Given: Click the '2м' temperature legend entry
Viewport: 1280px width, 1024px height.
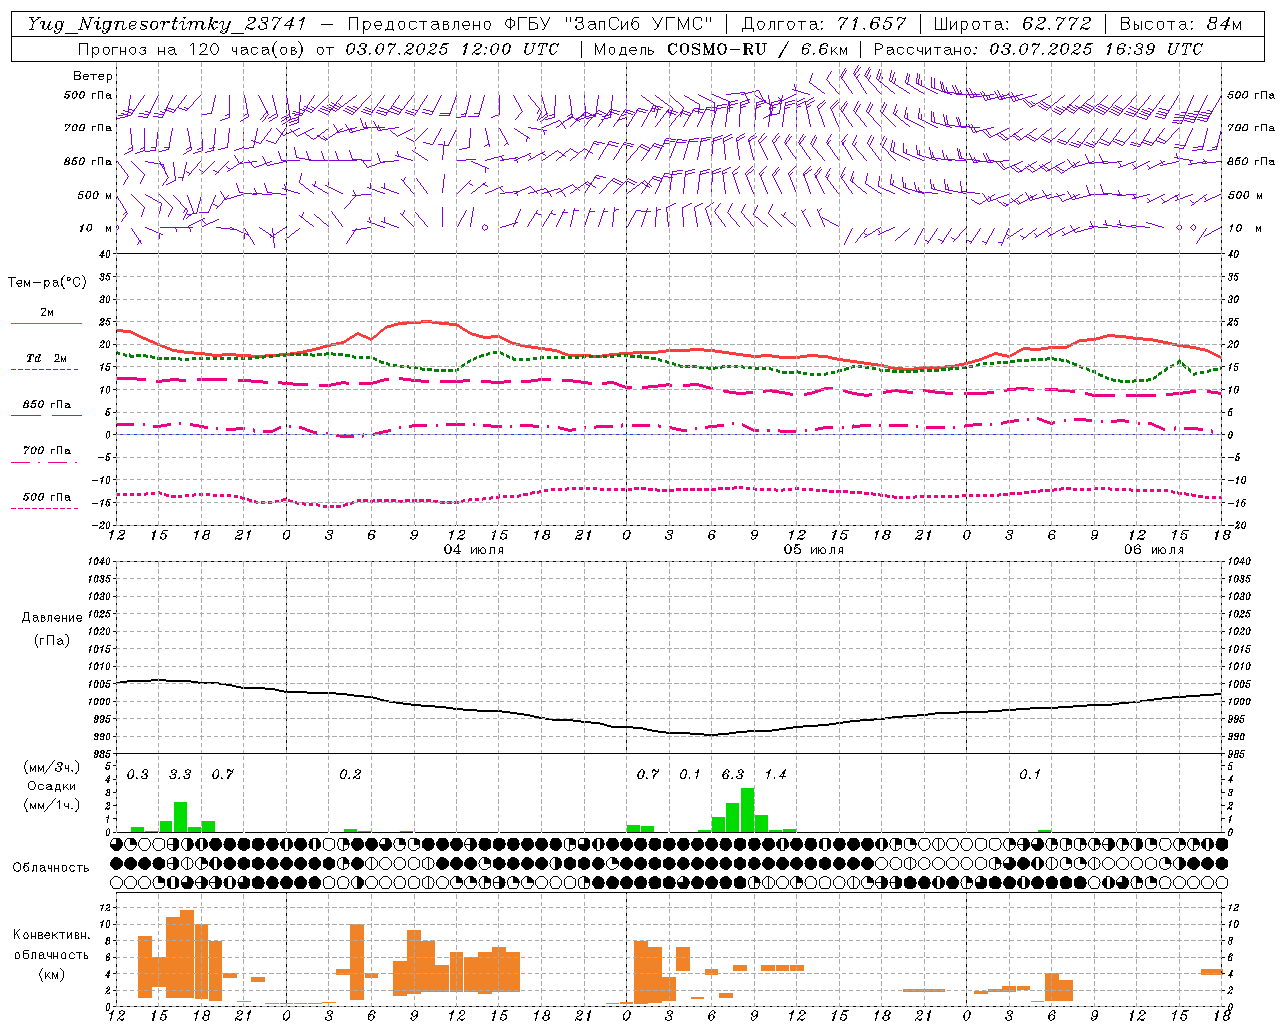Looking at the screenshot, I should pos(47,312).
